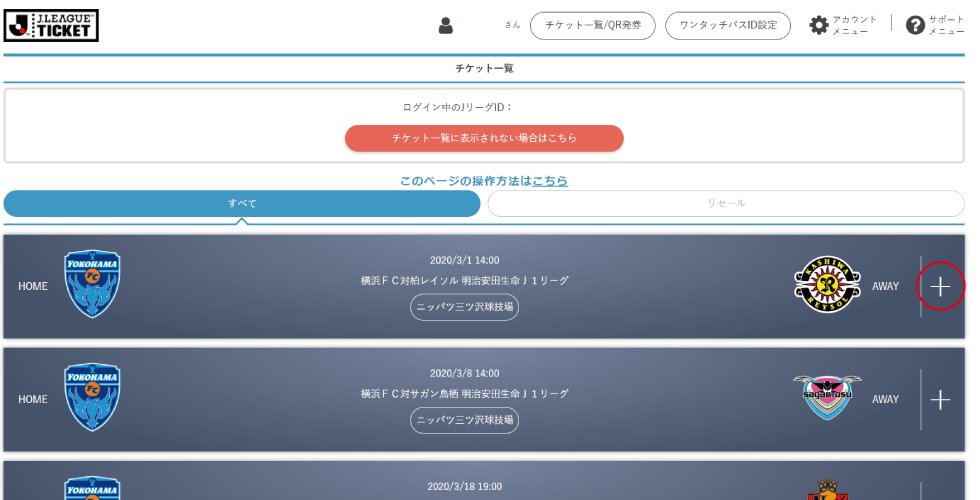The width and height of the screenshot is (980, 500).
Task: Click ニッパツ三ツ沢球技場 venue in second match
Action: (x=464, y=420)
